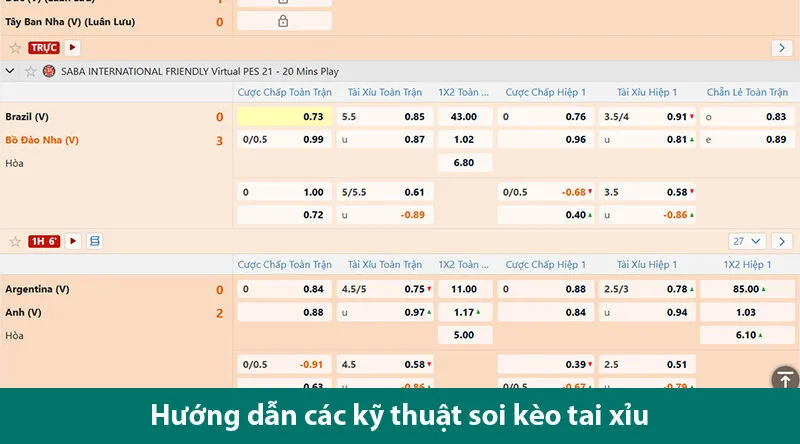Click the SABA league round logo icon
The width and height of the screenshot is (800, 444).
49,72
